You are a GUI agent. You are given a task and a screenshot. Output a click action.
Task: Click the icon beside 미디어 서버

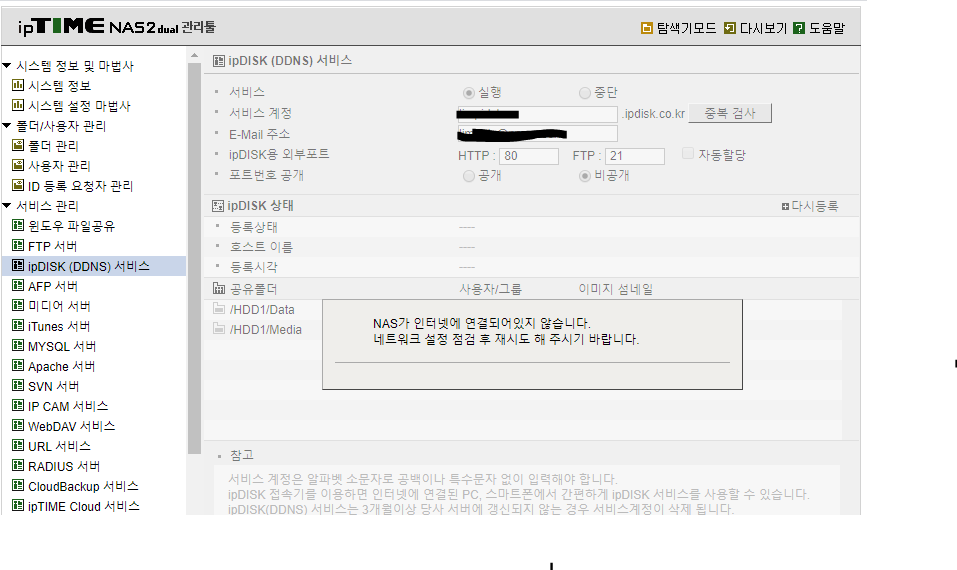(18, 305)
